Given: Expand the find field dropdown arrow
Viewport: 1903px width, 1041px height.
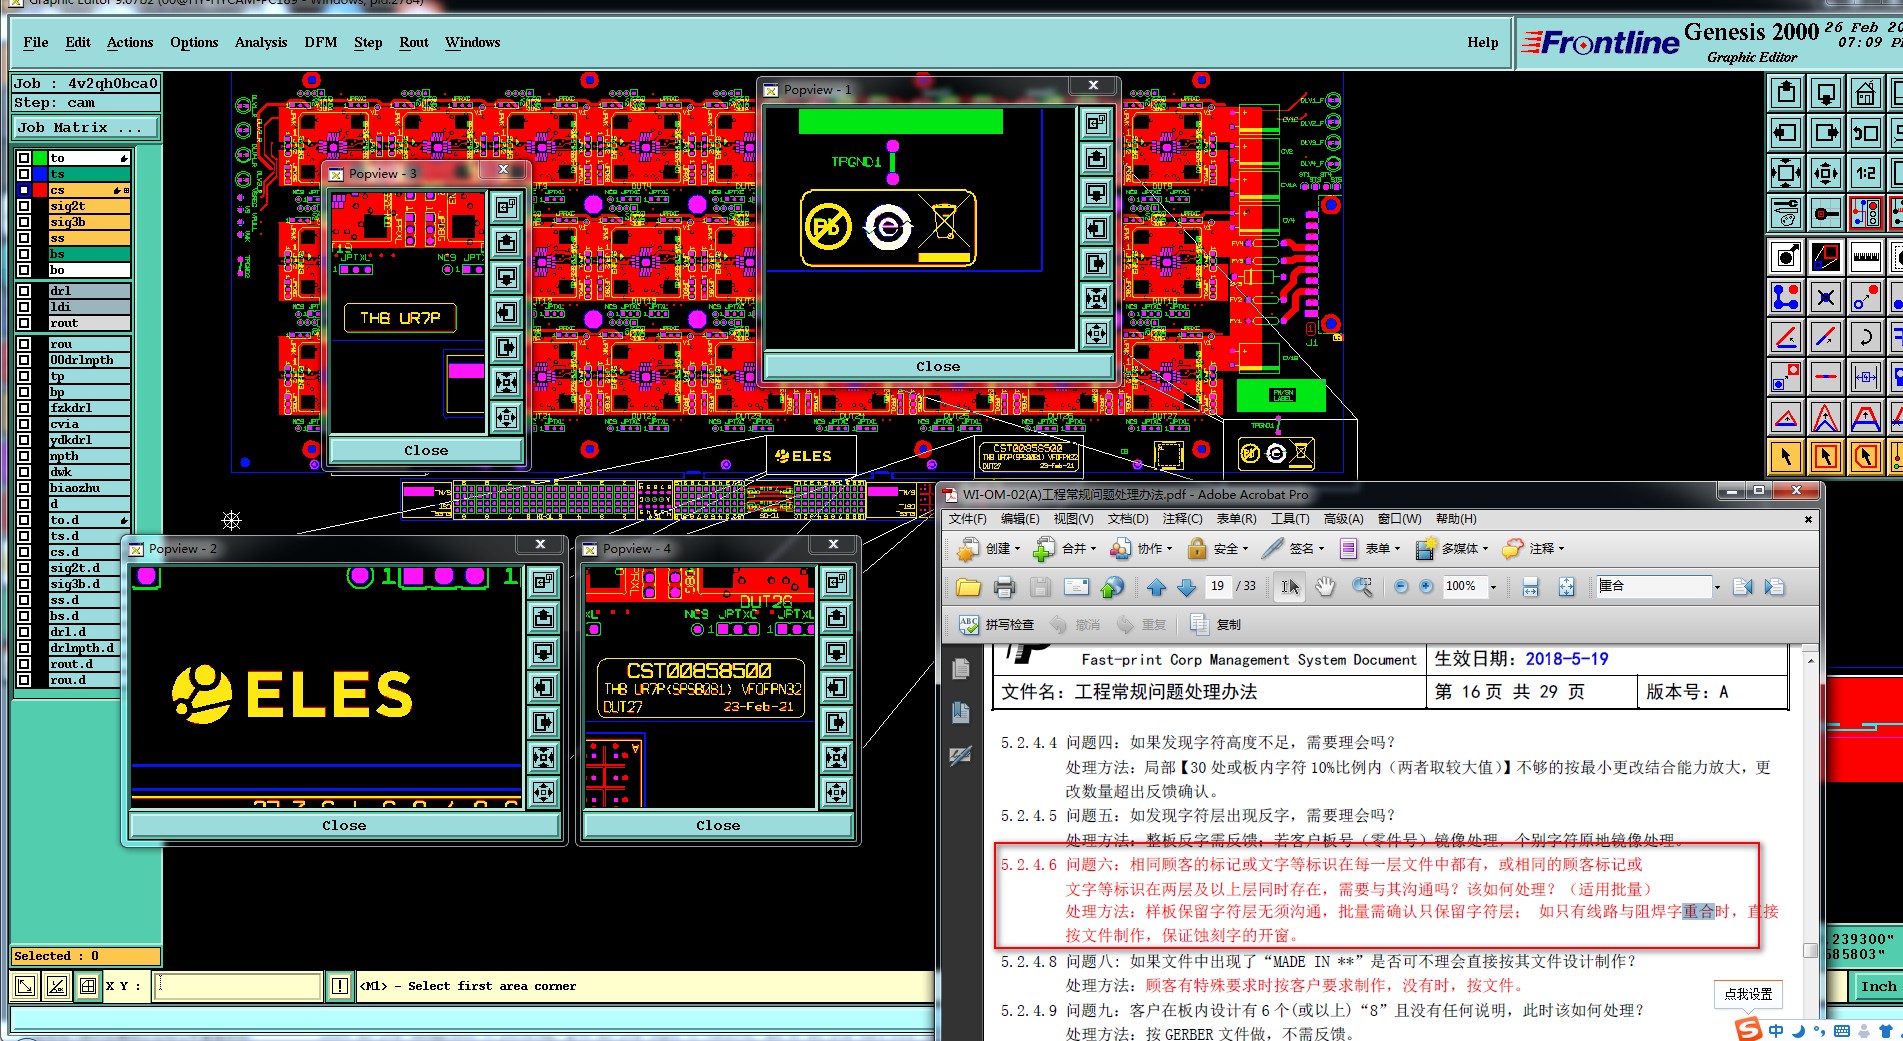Looking at the screenshot, I should pyautogui.click(x=1717, y=588).
